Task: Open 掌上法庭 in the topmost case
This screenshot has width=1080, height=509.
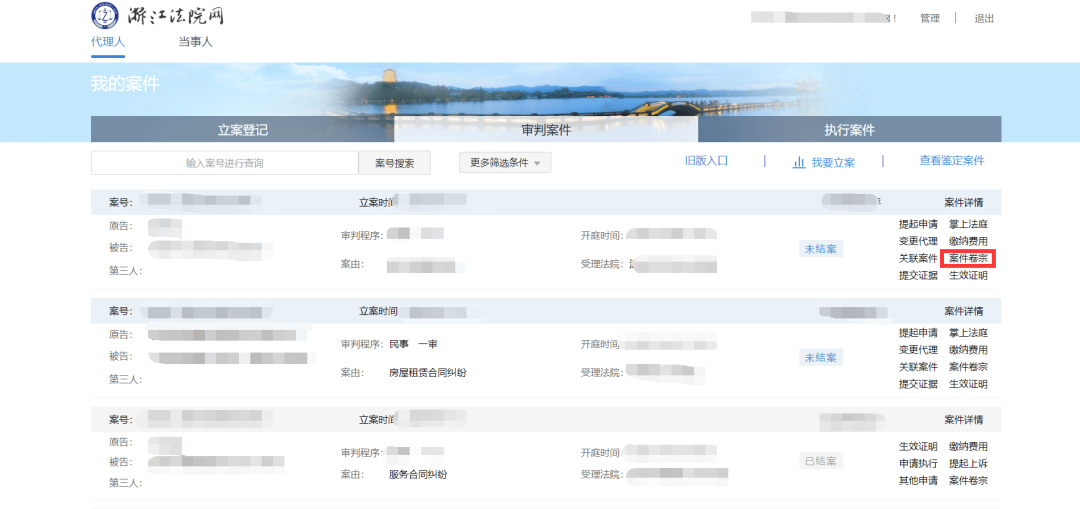Action: [x=968, y=224]
